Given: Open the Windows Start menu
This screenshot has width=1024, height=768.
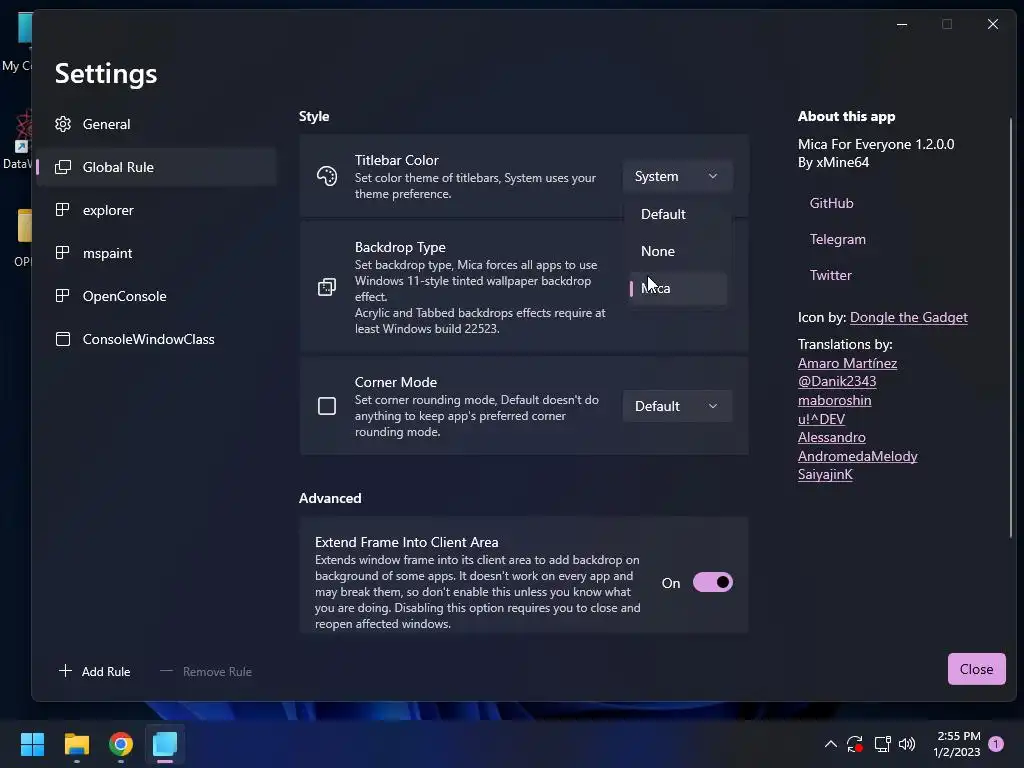Looking at the screenshot, I should 32,744.
